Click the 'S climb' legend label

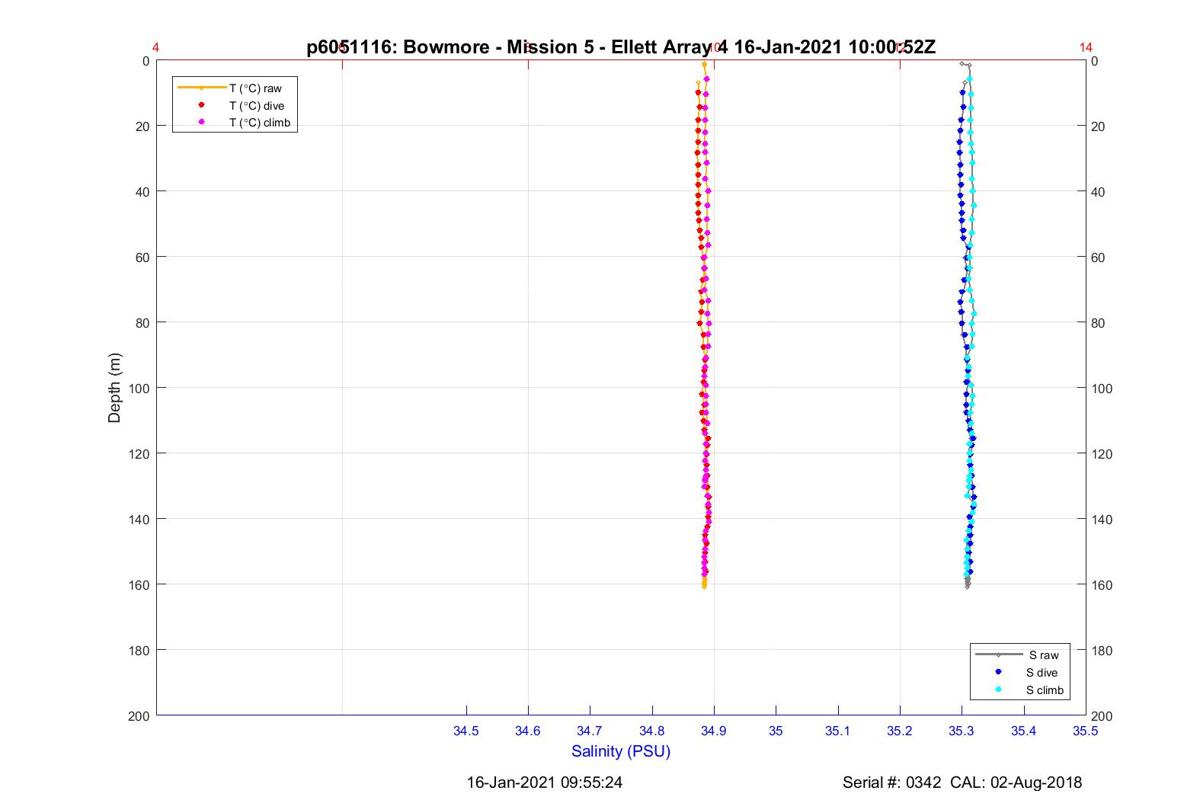[1046, 690]
